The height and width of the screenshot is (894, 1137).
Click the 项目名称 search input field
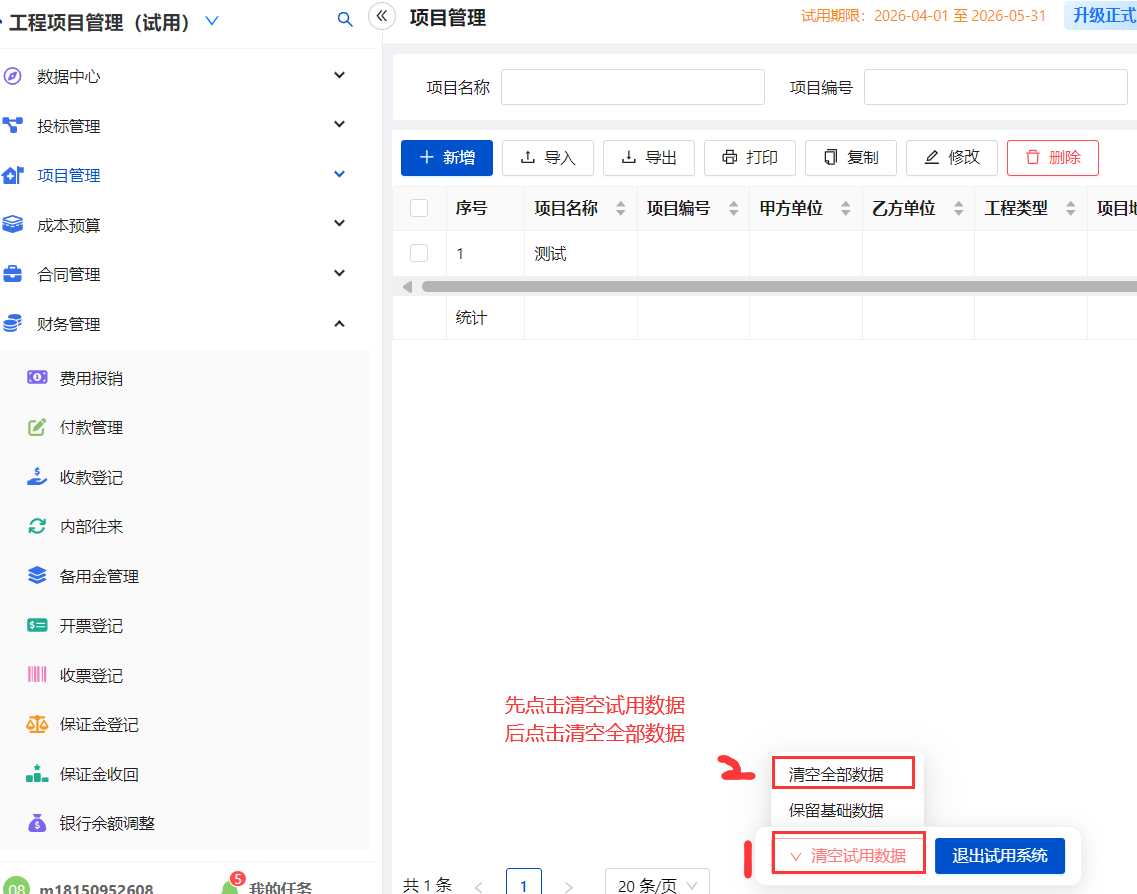[x=632, y=87]
